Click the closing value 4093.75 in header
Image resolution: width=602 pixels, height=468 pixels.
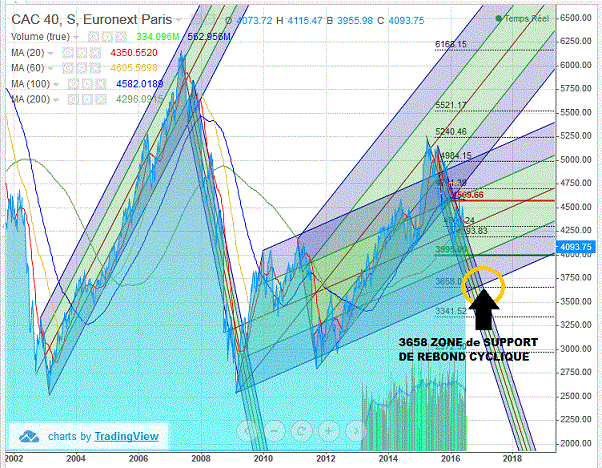coord(406,20)
